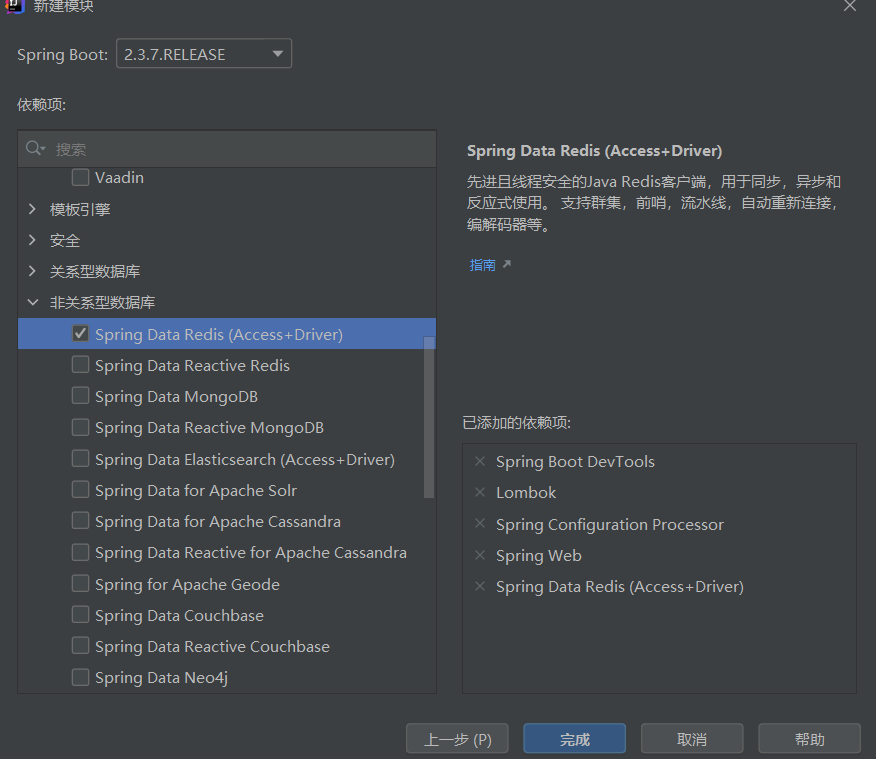Click the 取消 button
876x759 pixels.
(692, 739)
